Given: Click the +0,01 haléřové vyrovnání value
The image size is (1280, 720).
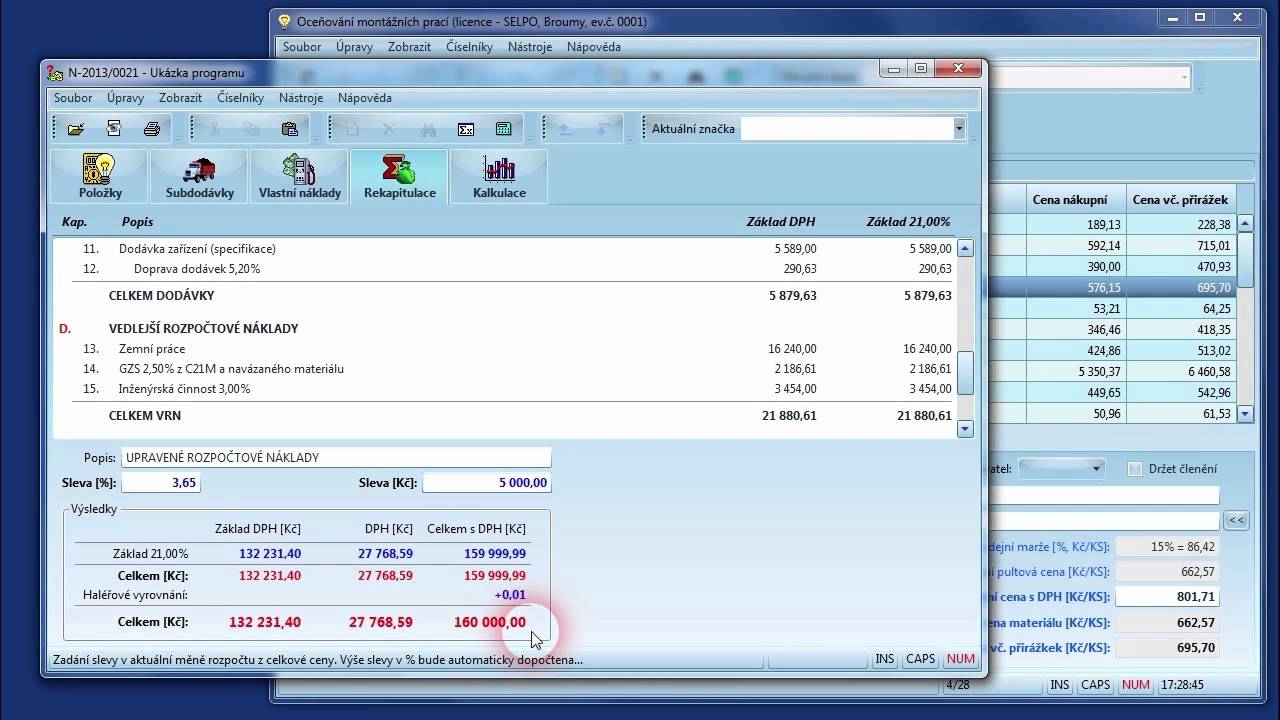Looking at the screenshot, I should (x=510, y=595).
